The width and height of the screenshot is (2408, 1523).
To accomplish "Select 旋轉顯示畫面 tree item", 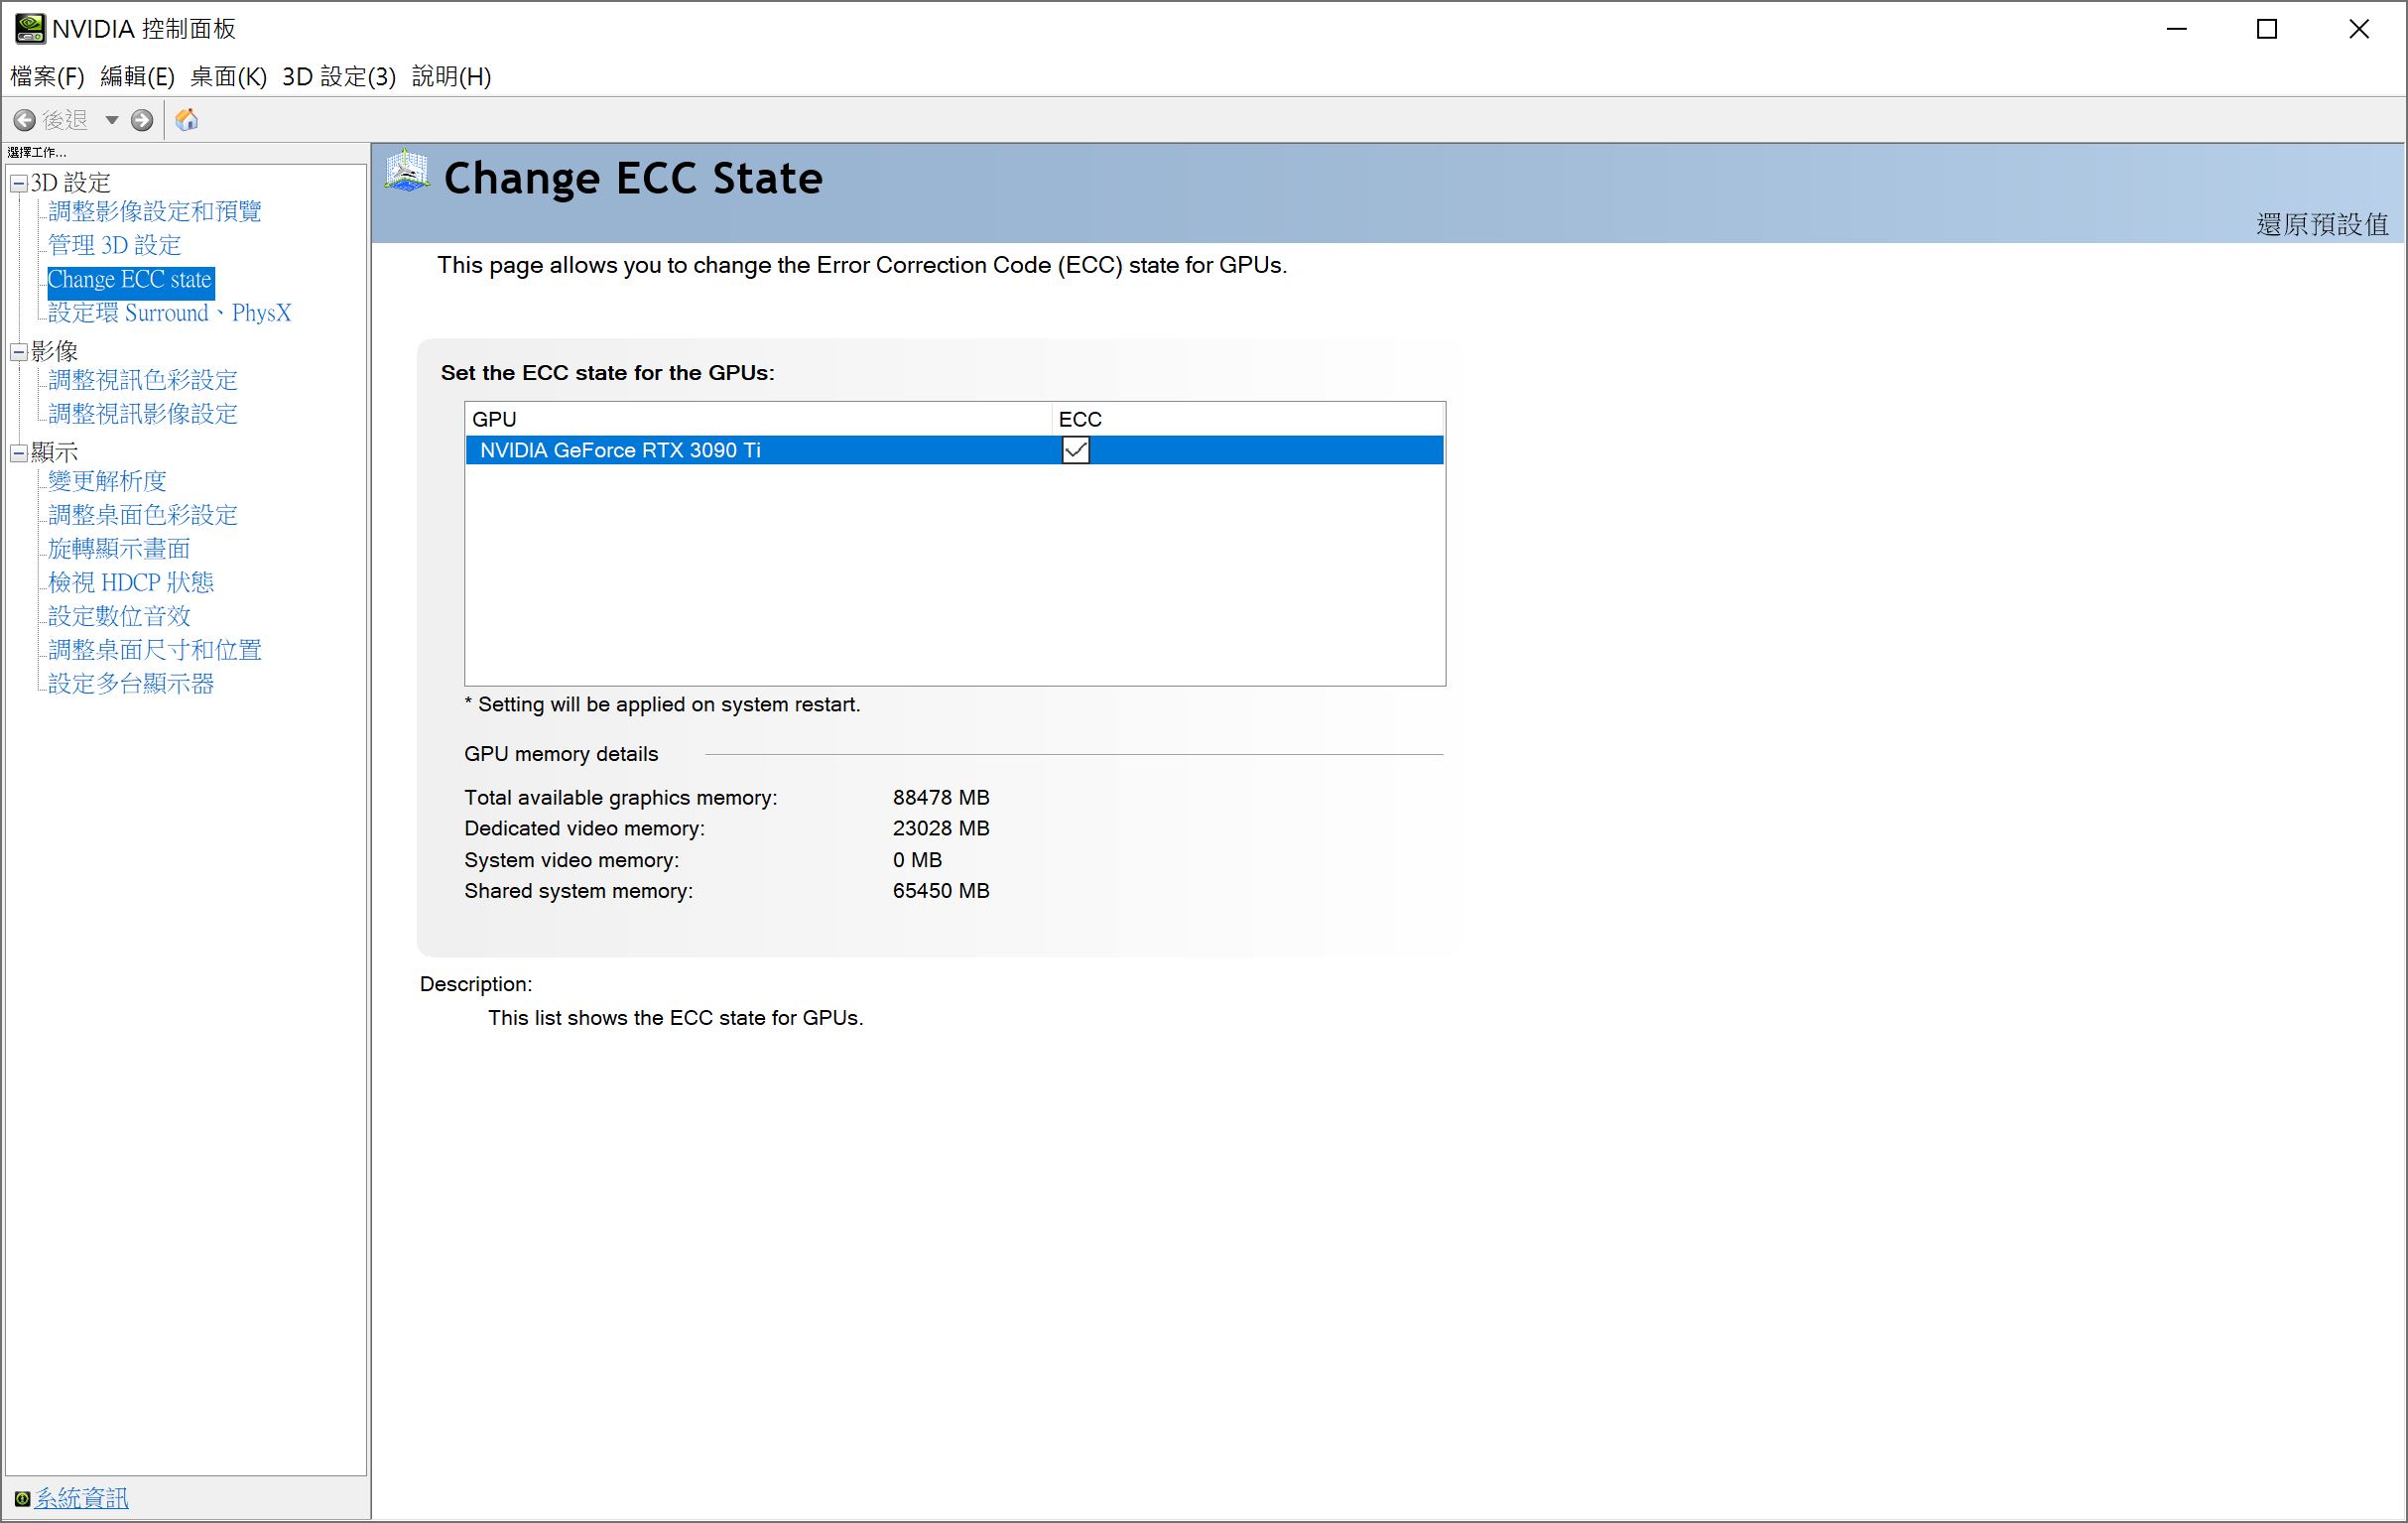I will coord(119,549).
